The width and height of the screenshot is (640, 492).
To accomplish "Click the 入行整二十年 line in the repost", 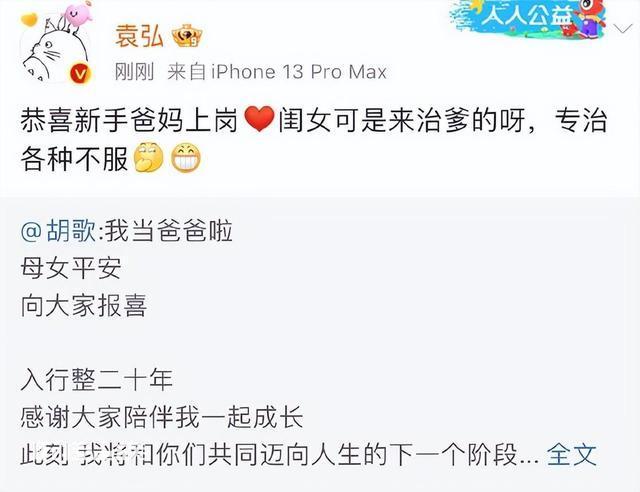I will [97, 380].
